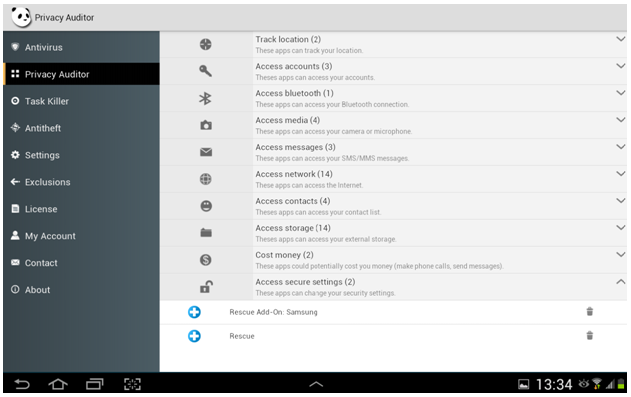This screenshot has width=631, height=397.
Task: Click the clock showing 13:34
Action: click(x=554, y=385)
